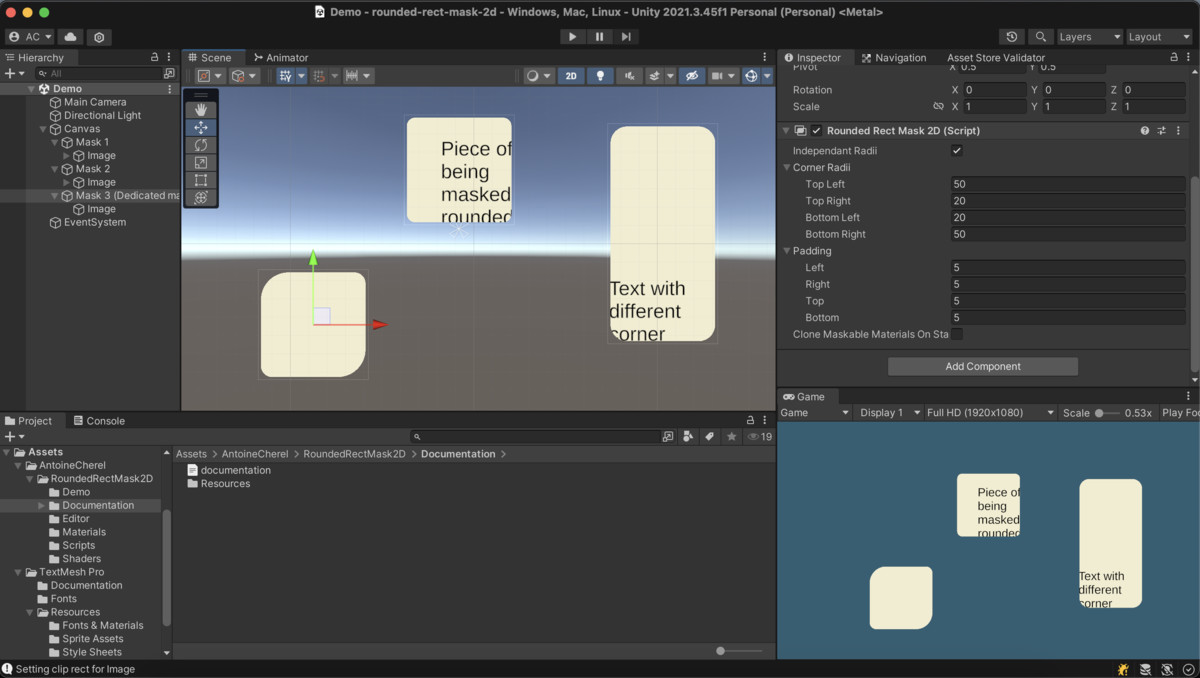Screen dimensions: 1200x678
Task: Open the Display 1 dropdown
Action: [888, 413]
